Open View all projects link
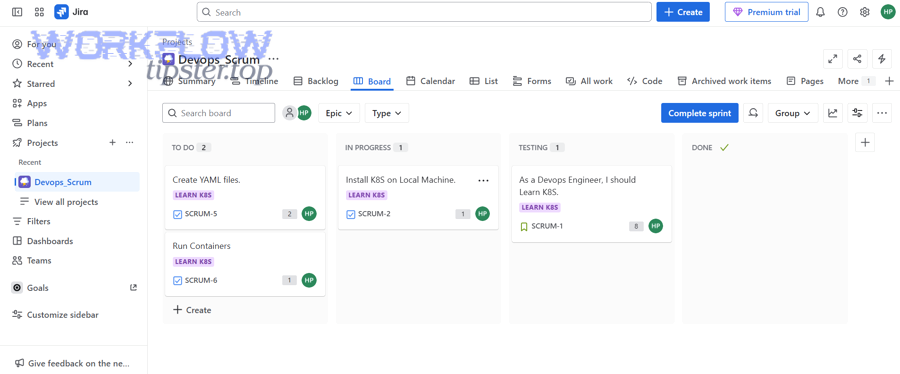Image resolution: width=900 pixels, height=374 pixels. pyautogui.click(x=66, y=202)
